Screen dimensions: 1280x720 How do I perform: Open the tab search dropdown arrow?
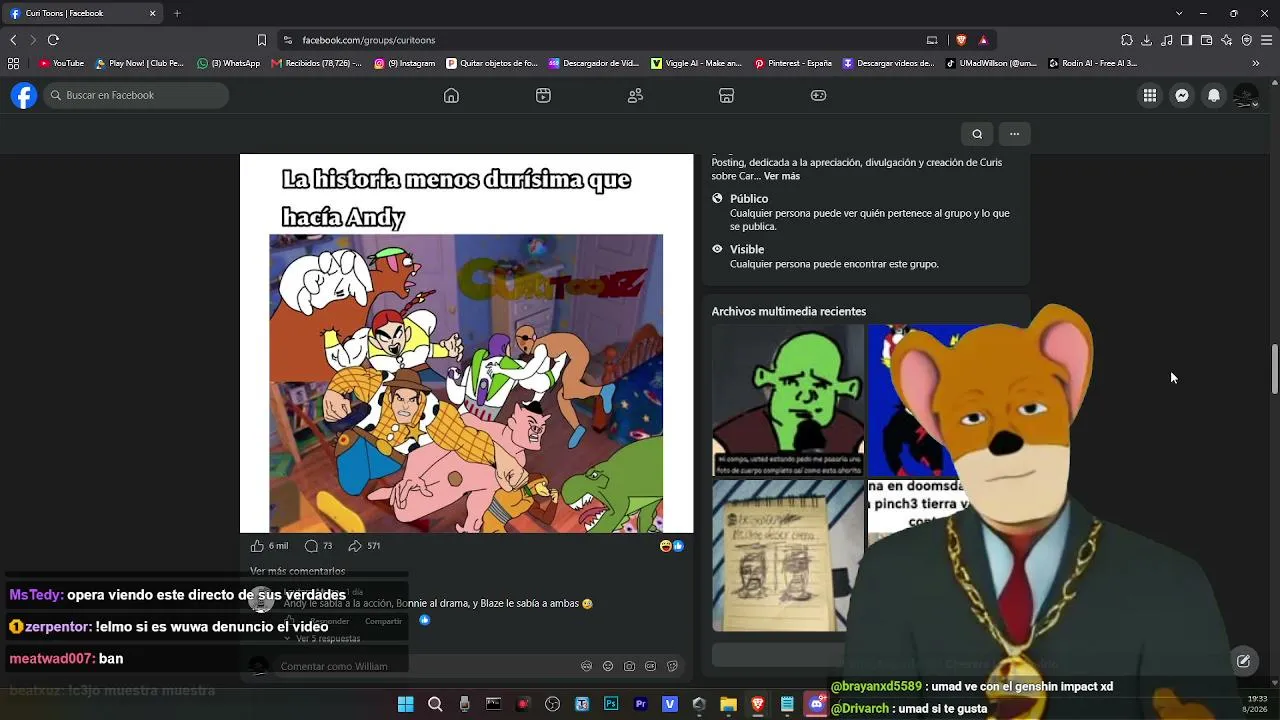coord(1179,13)
